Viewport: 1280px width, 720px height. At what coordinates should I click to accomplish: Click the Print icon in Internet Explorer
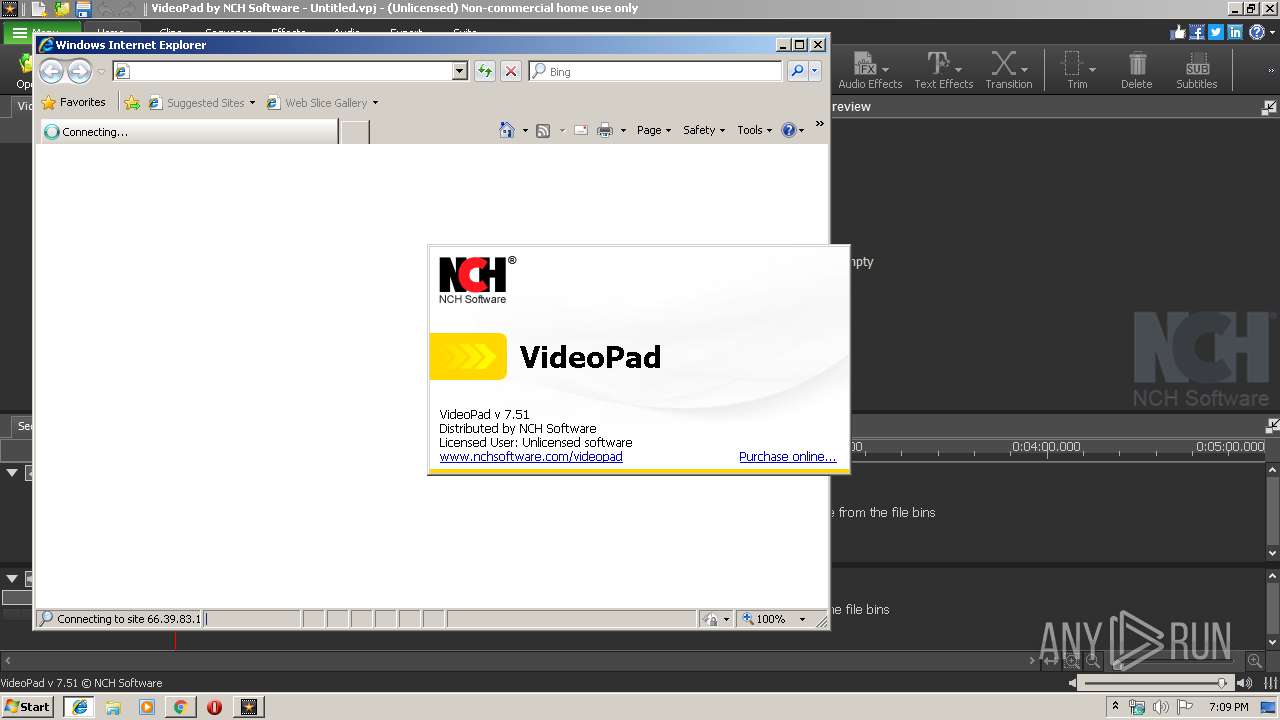tap(605, 130)
